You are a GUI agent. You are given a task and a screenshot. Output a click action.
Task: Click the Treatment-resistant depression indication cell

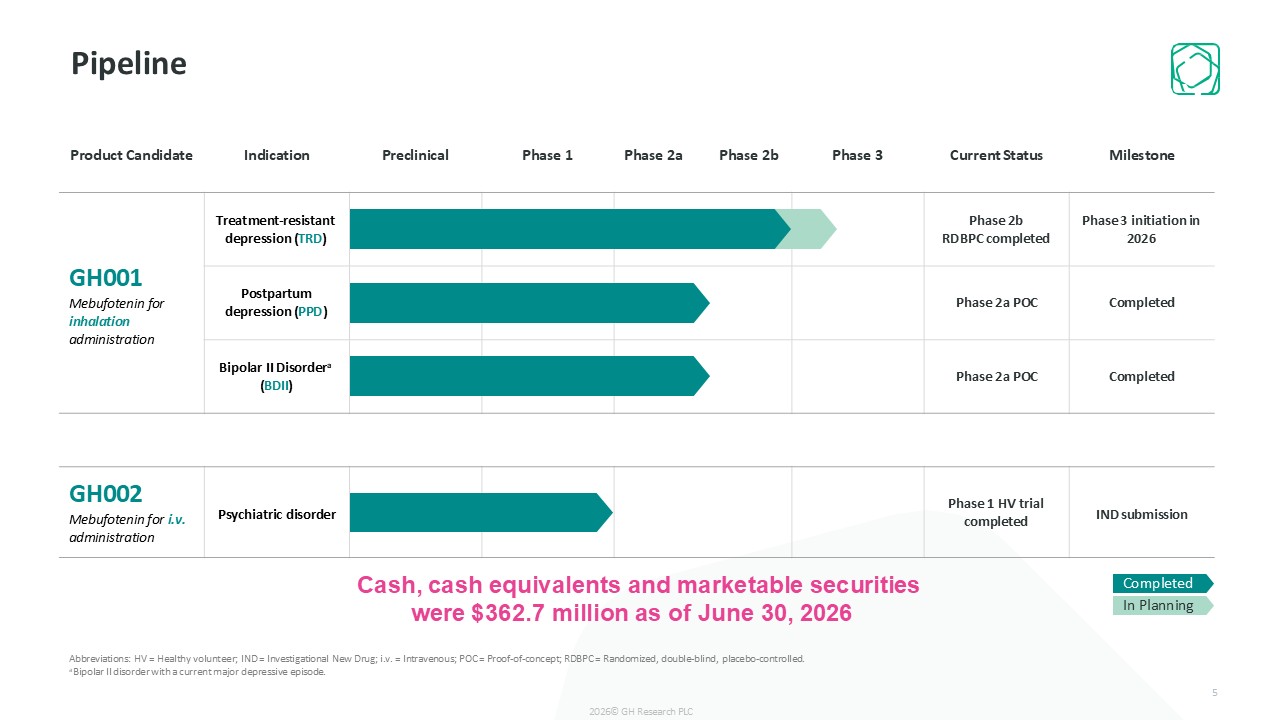pos(276,229)
